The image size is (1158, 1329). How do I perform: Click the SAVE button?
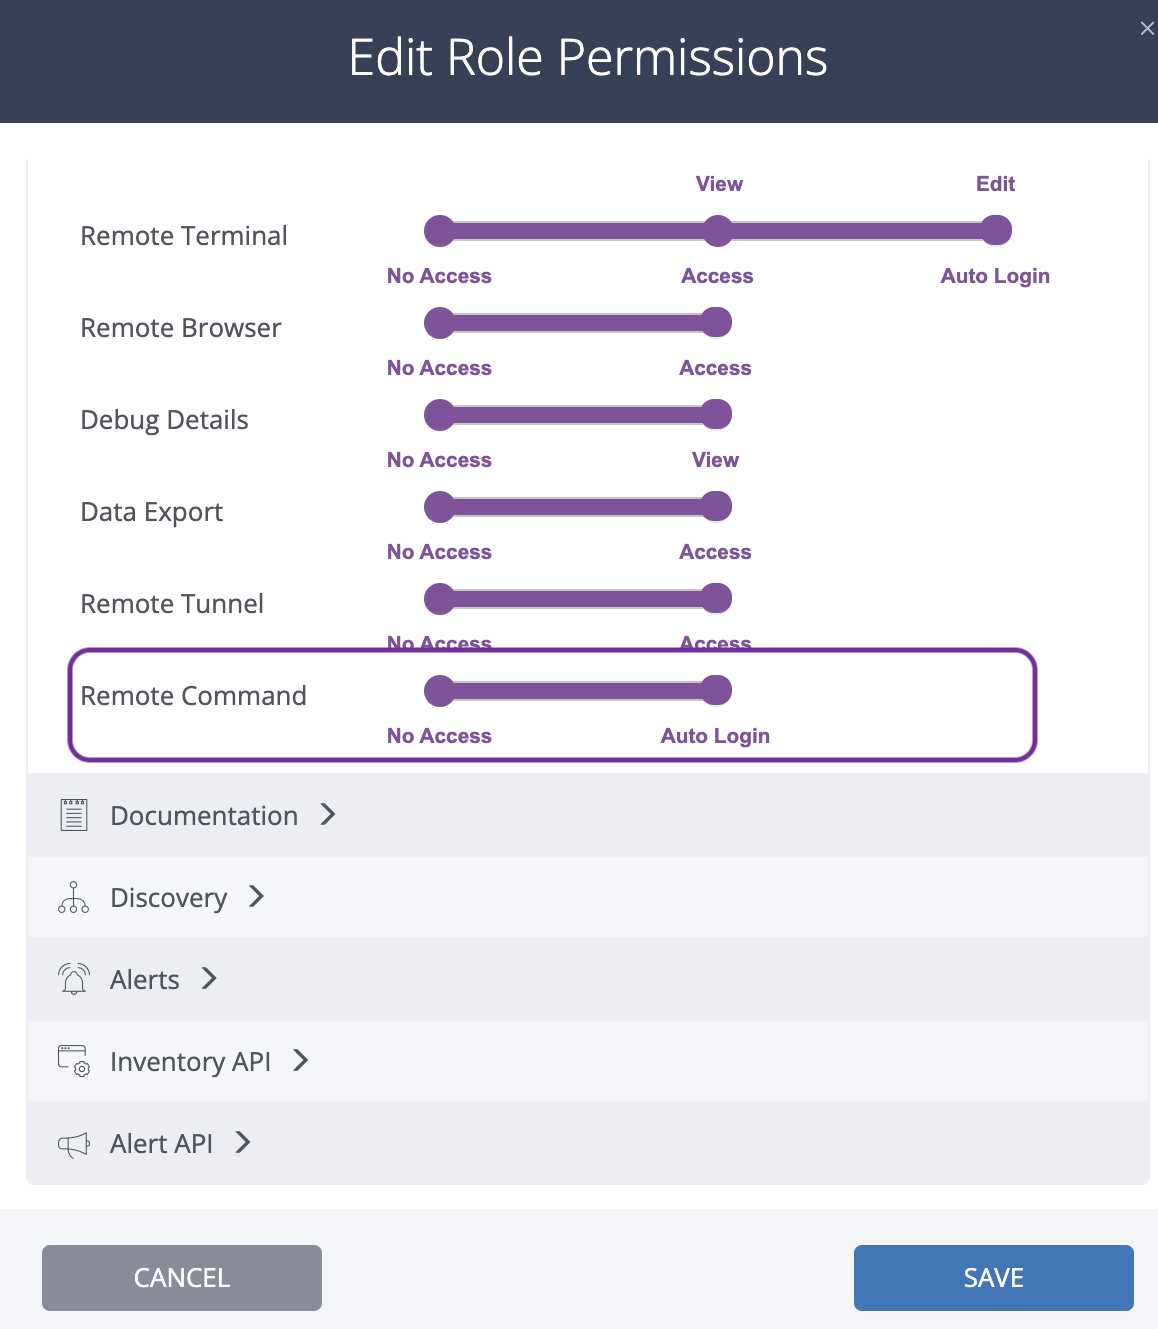(994, 1278)
